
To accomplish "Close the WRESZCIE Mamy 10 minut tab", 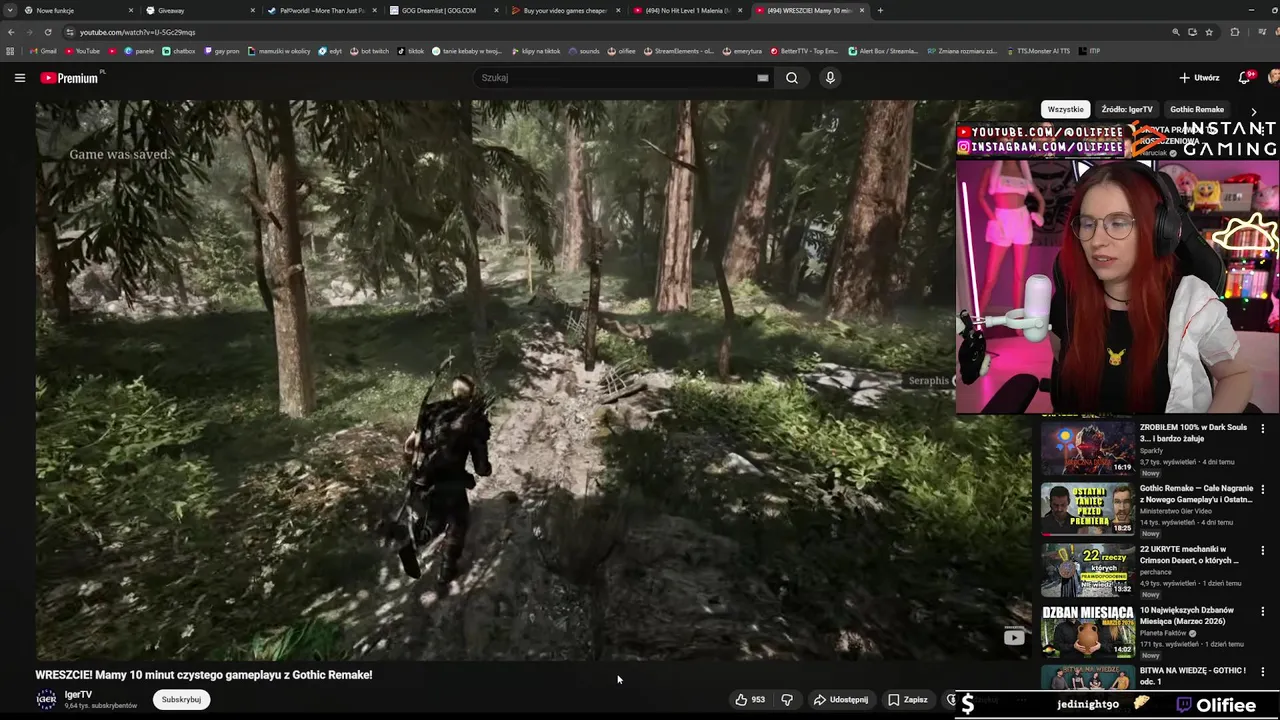I will 862,10.
